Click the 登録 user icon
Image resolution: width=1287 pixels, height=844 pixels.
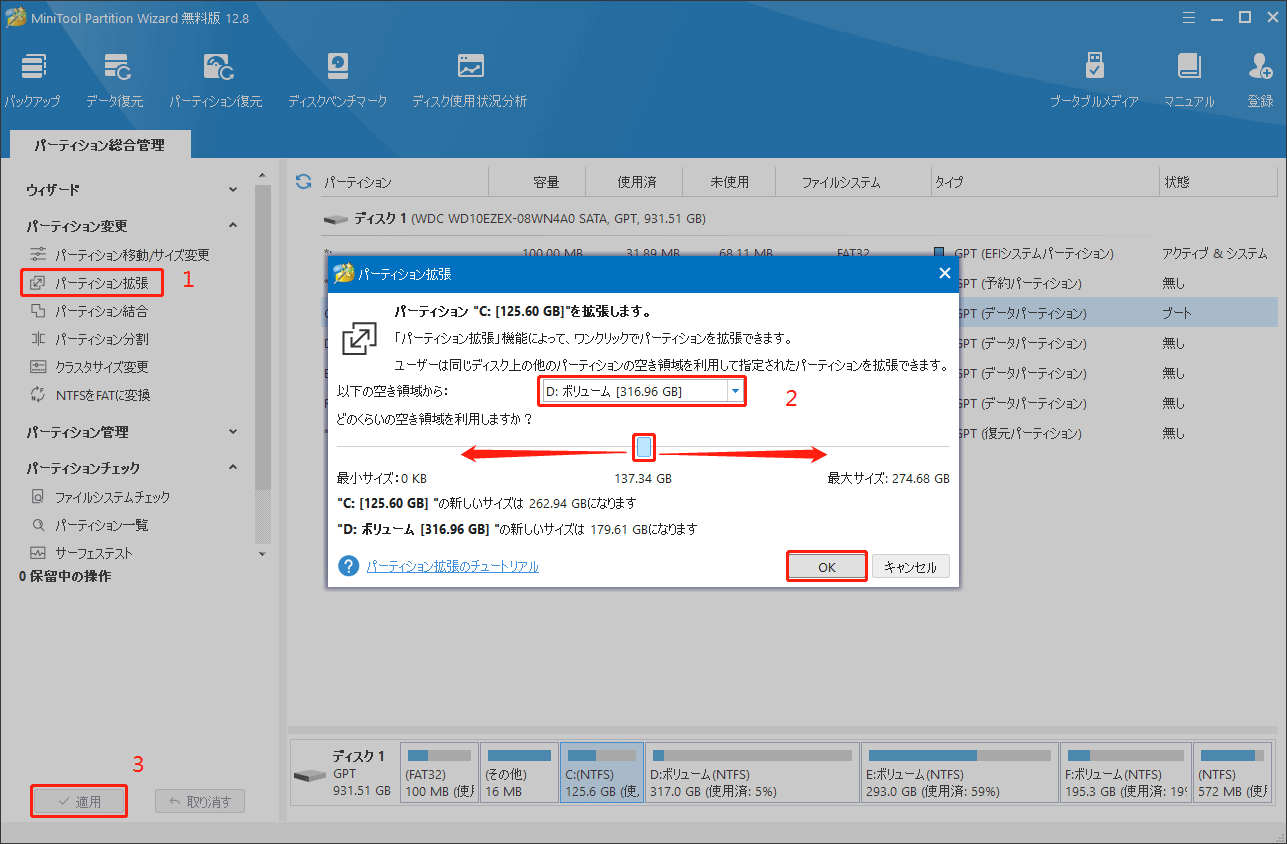pyautogui.click(x=1260, y=80)
